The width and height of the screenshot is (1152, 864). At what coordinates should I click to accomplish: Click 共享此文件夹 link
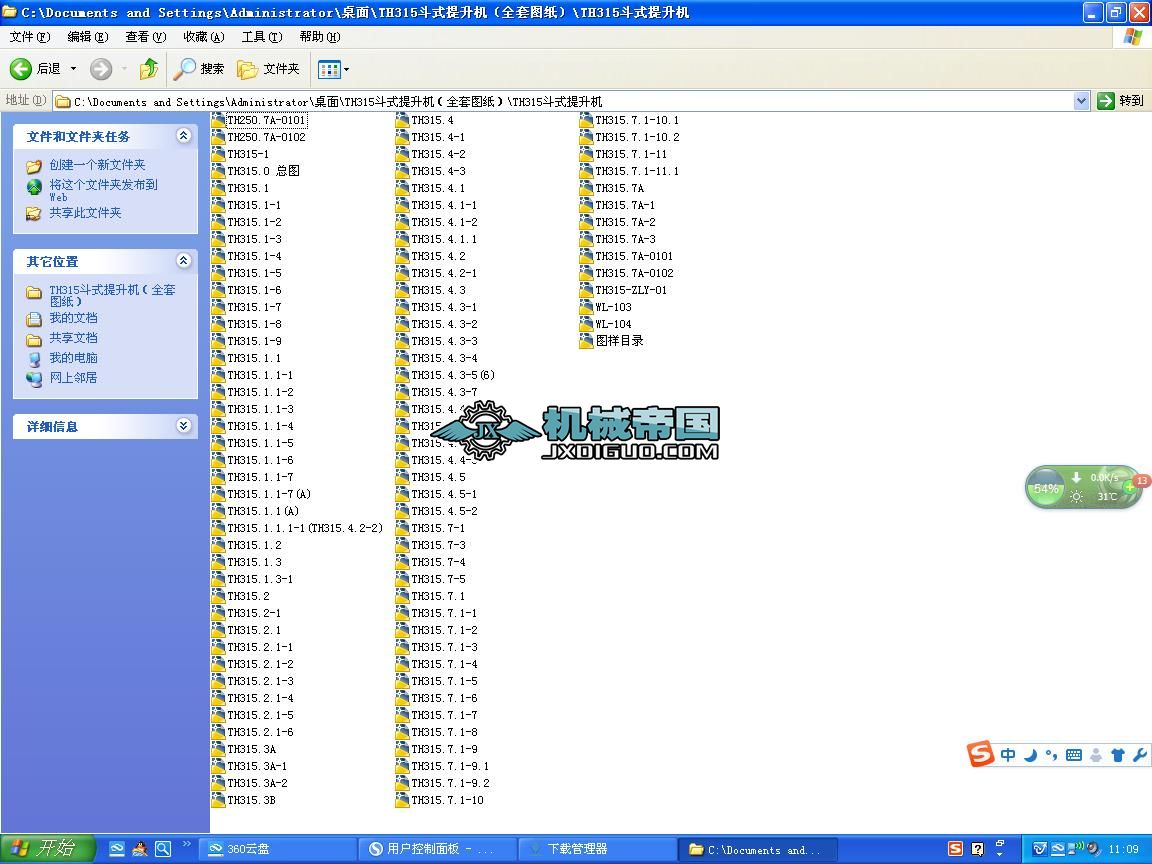coord(85,213)
